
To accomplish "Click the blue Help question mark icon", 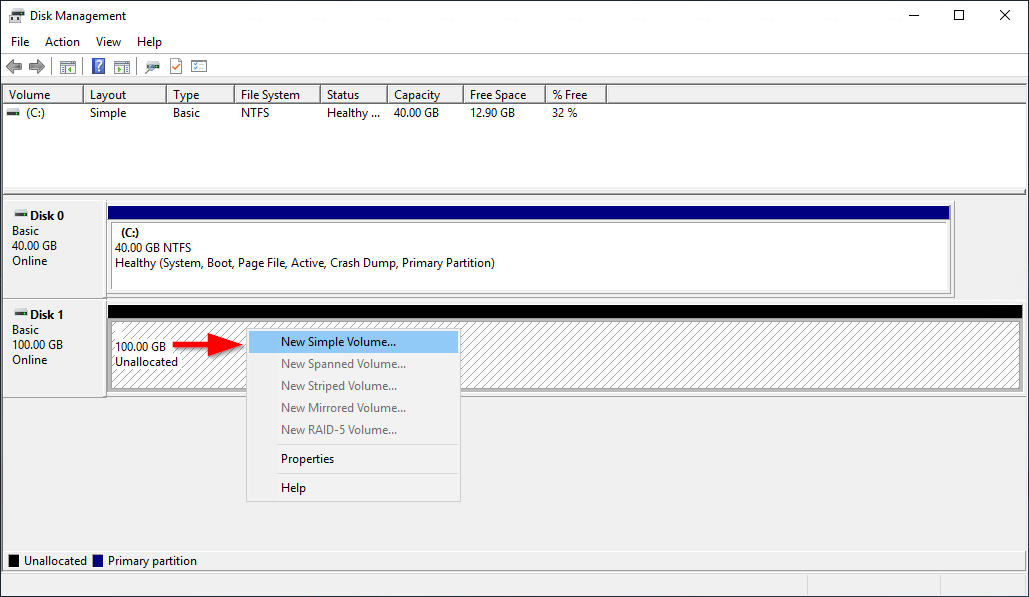I will pyautogui.click(x=98, y=67).
